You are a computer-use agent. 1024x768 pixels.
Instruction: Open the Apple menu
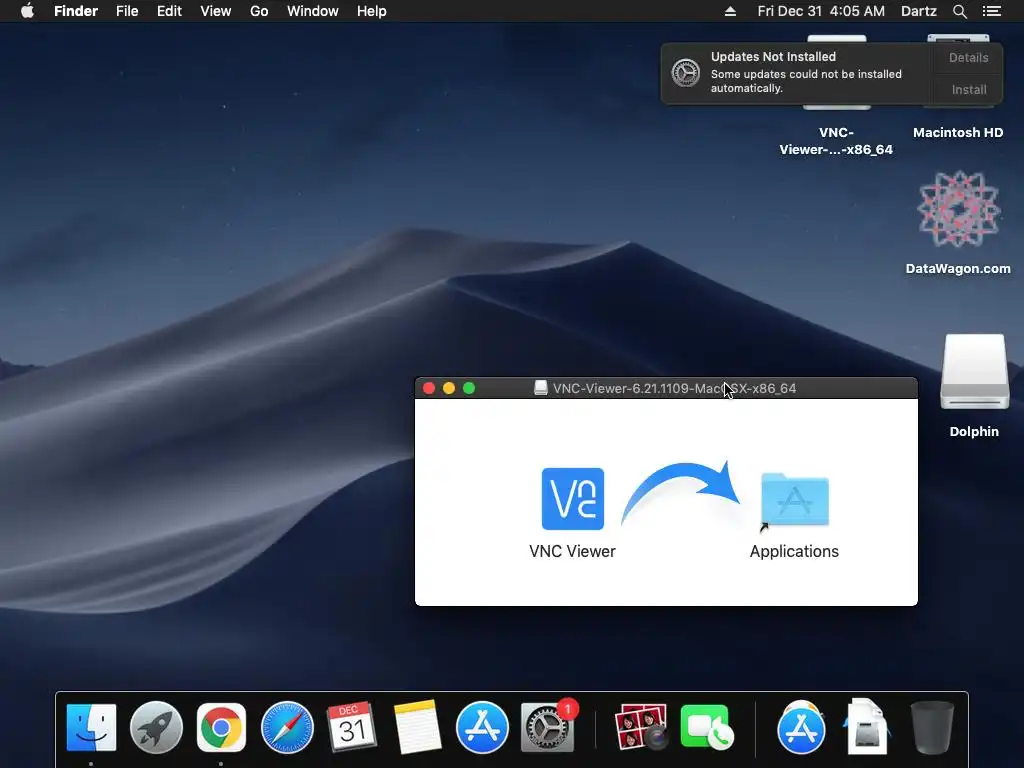click(x=27, y=11)
